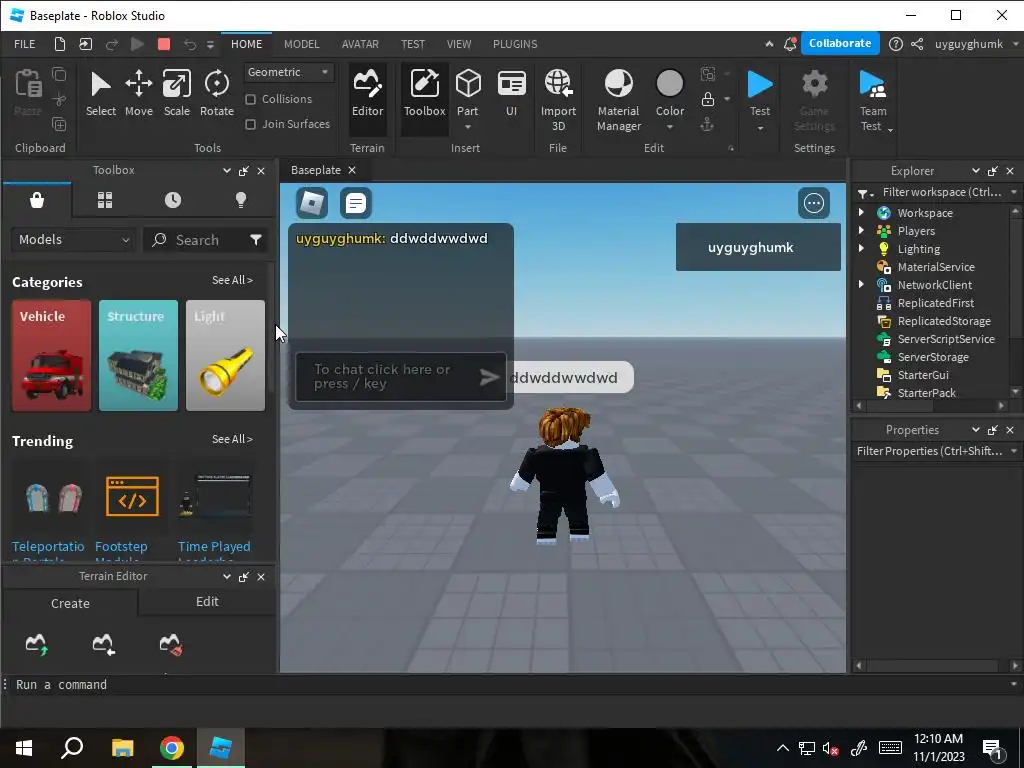
Task: Click the help question mark icon
Action: [x=896, y=44]
